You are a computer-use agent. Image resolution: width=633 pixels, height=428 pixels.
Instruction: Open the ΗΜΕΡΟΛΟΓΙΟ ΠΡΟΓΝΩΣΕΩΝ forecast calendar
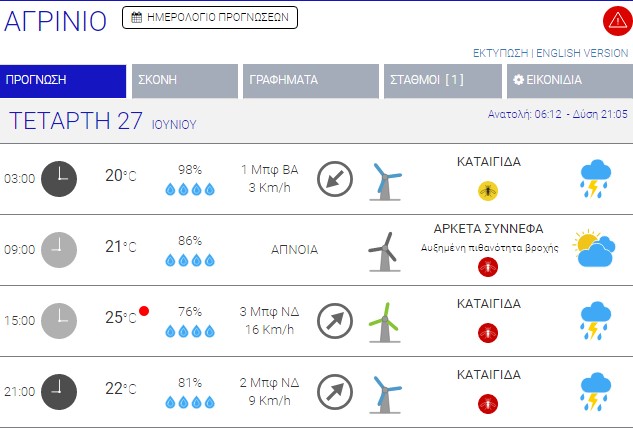(210, 17)
